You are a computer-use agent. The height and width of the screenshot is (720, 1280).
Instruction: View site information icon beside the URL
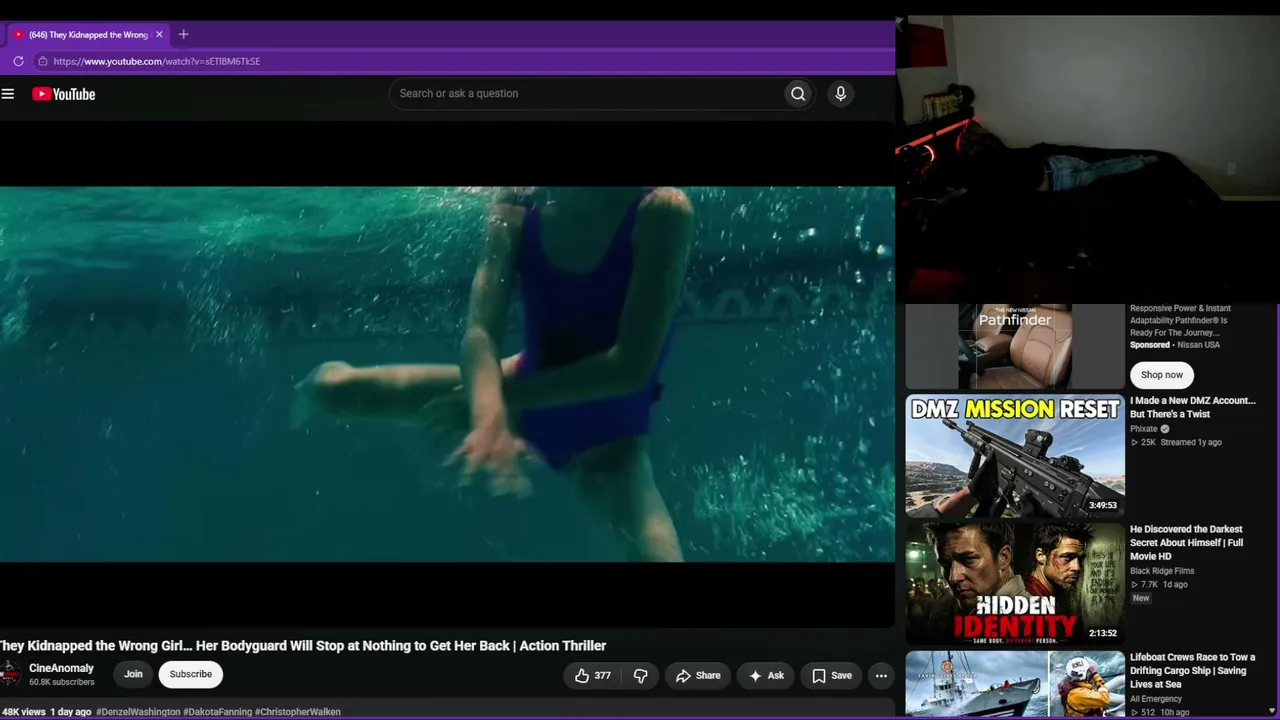[42, 61]
